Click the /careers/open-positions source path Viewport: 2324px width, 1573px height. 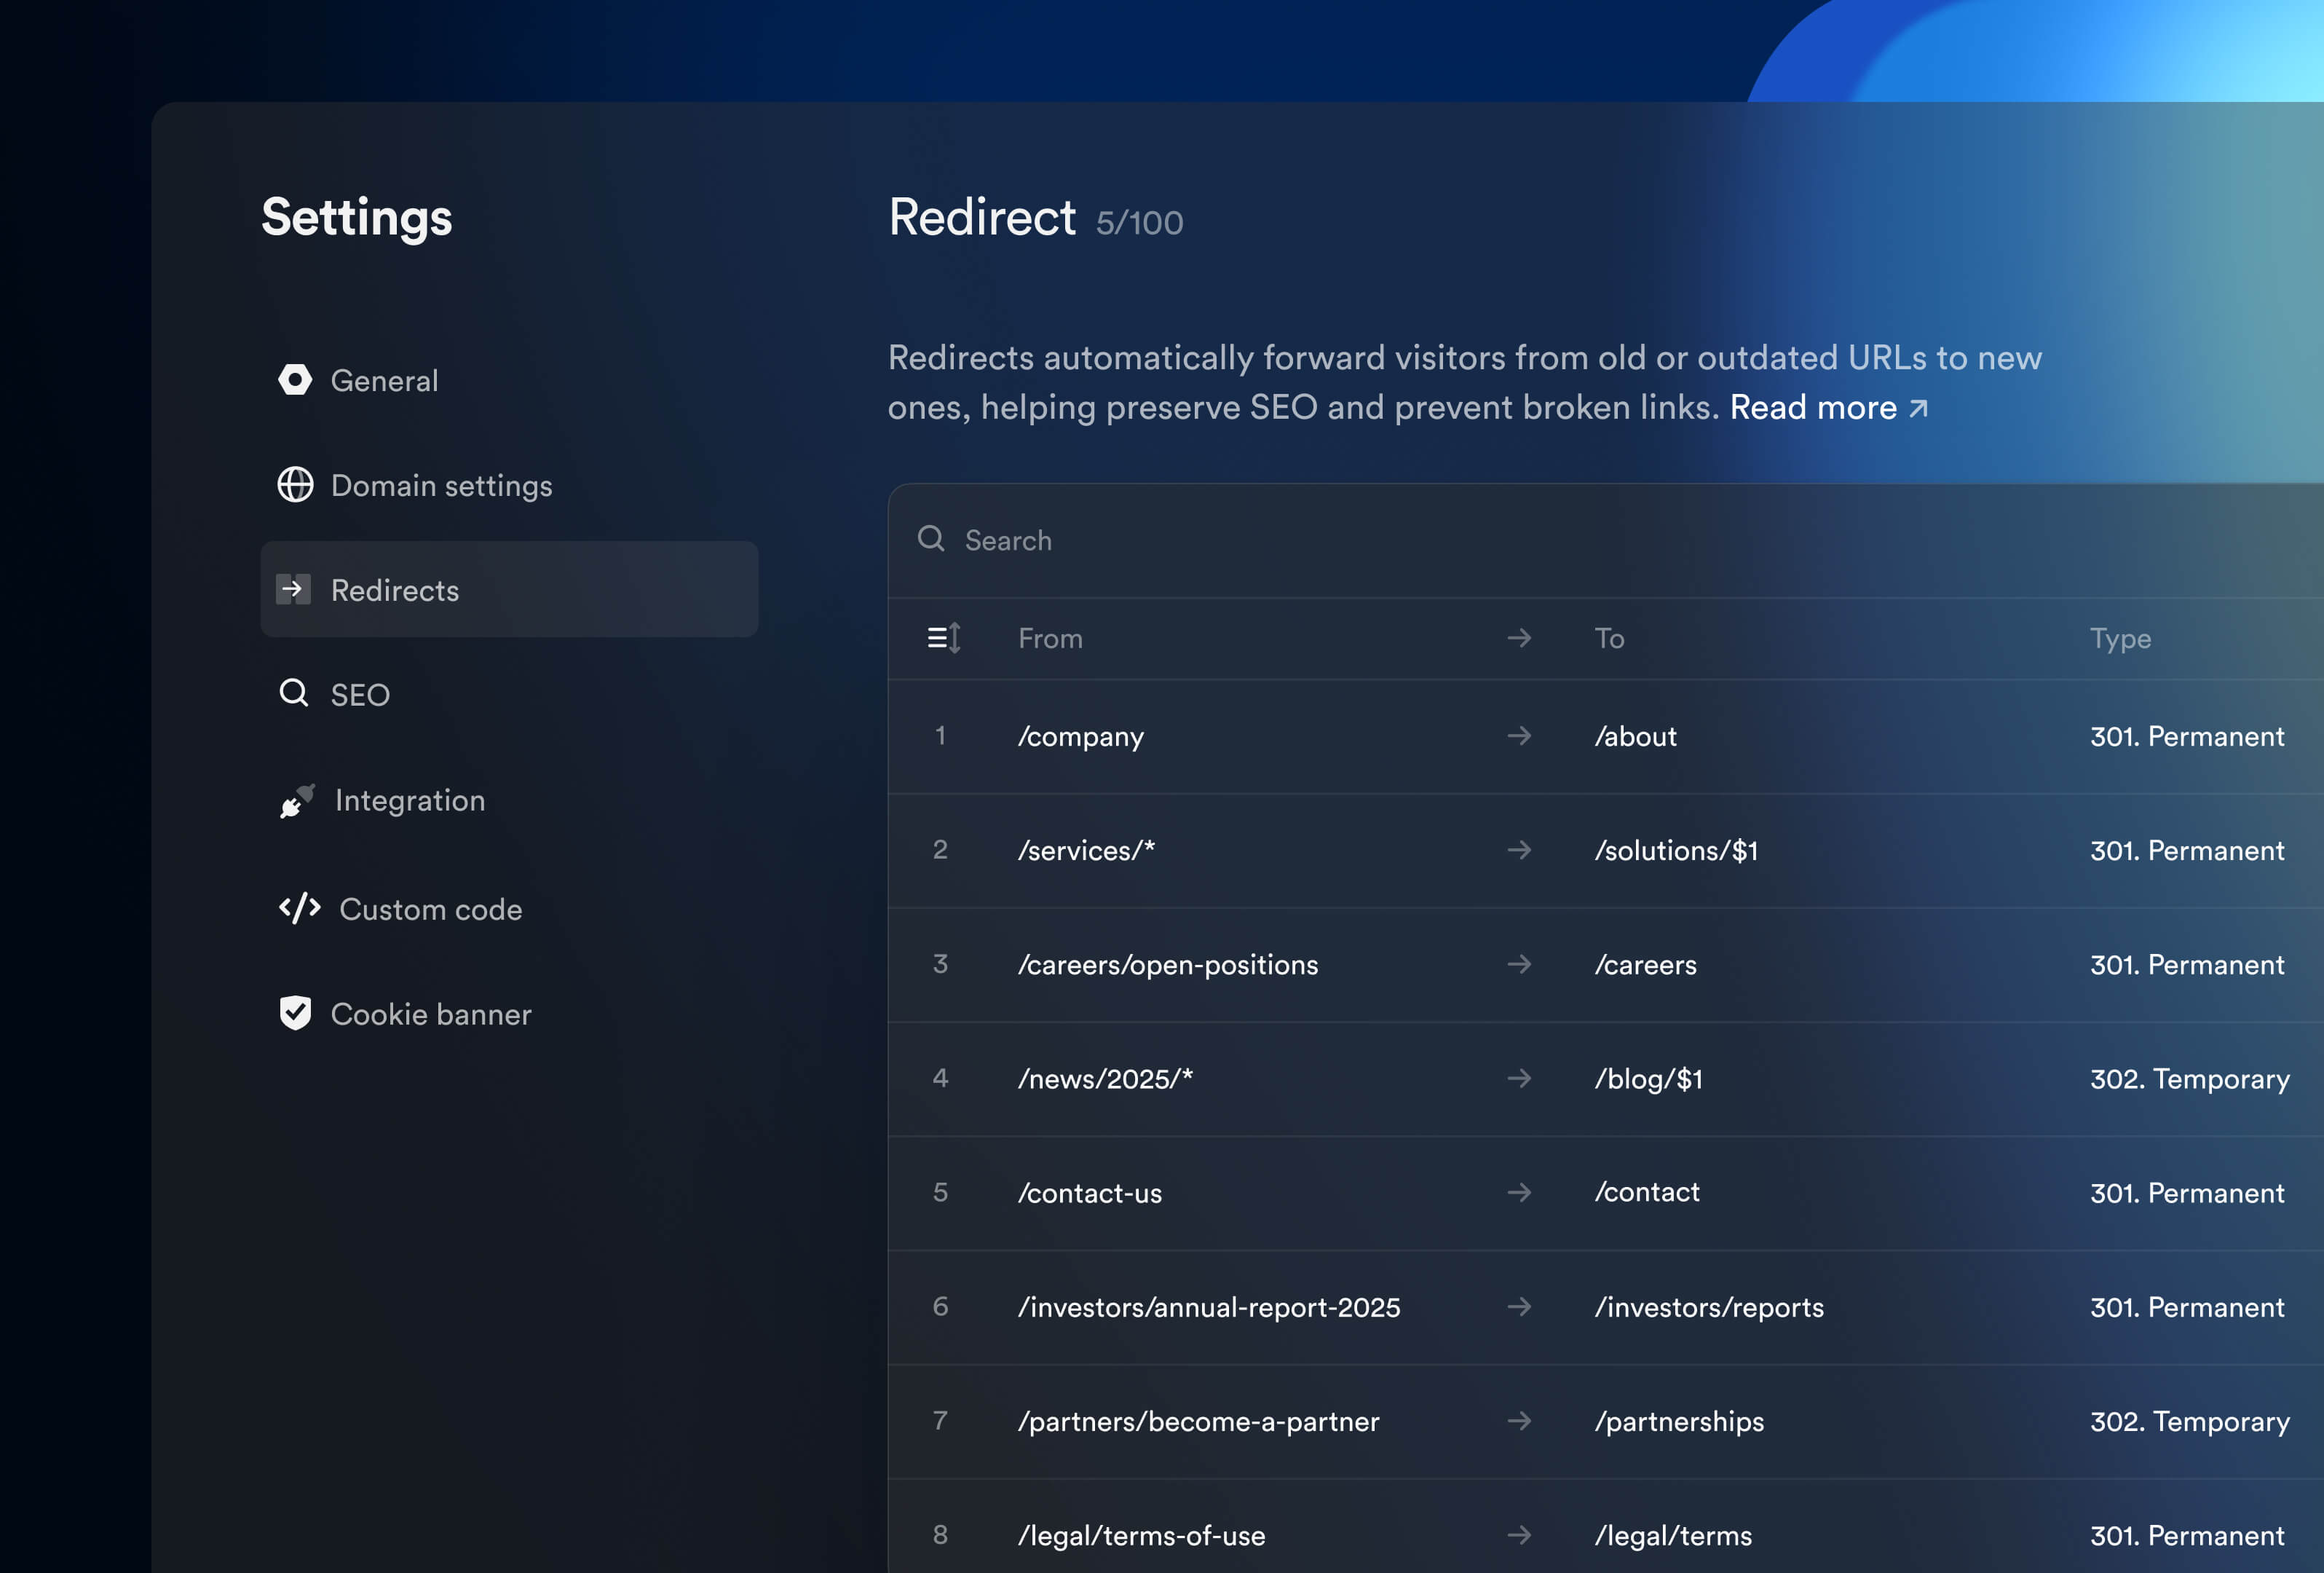(1168, 965)
